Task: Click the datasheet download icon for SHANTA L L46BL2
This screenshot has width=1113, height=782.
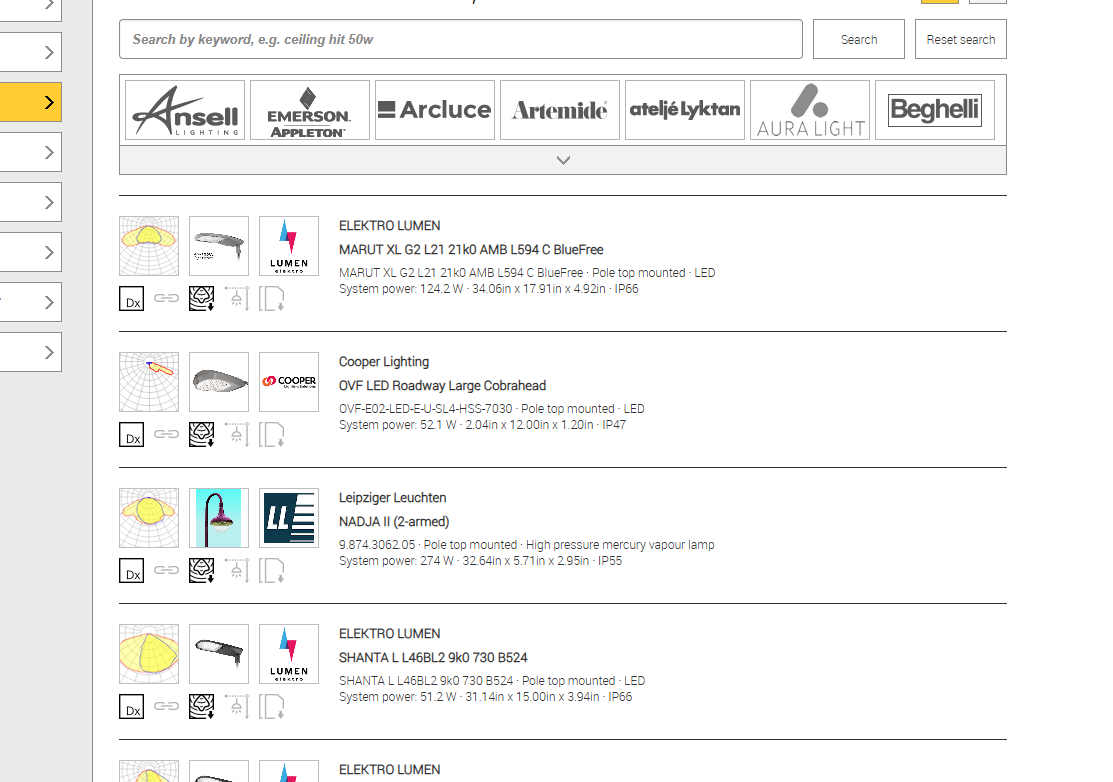Action: [272, 707]
